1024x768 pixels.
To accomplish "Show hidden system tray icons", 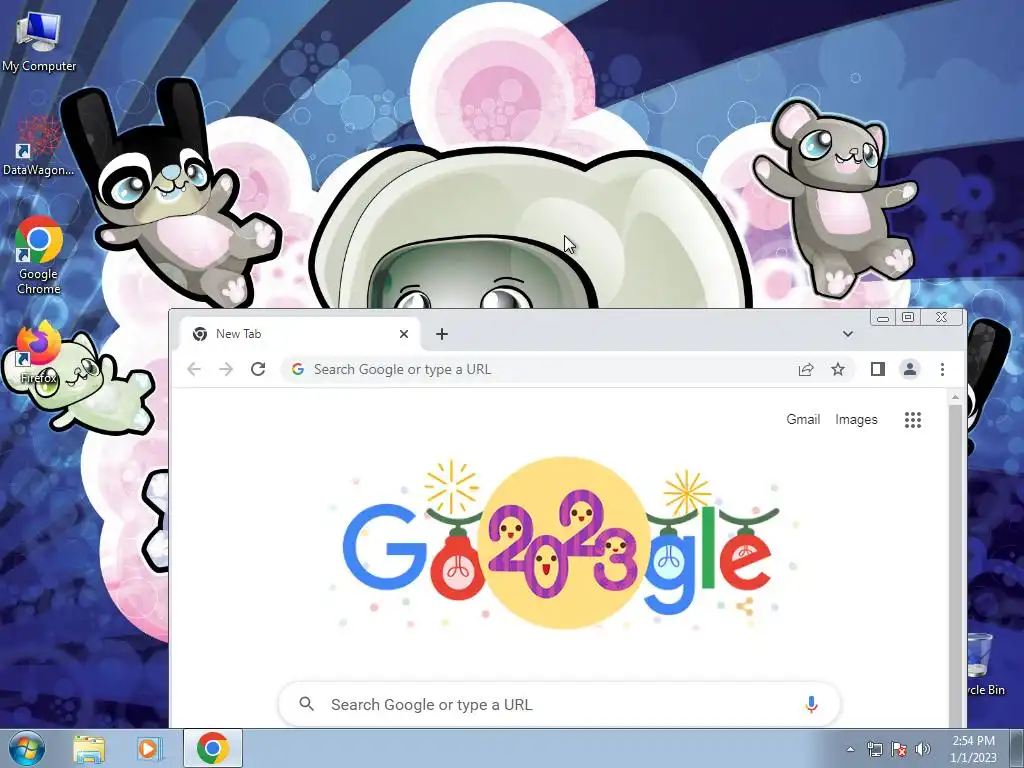I will (850, 749).
